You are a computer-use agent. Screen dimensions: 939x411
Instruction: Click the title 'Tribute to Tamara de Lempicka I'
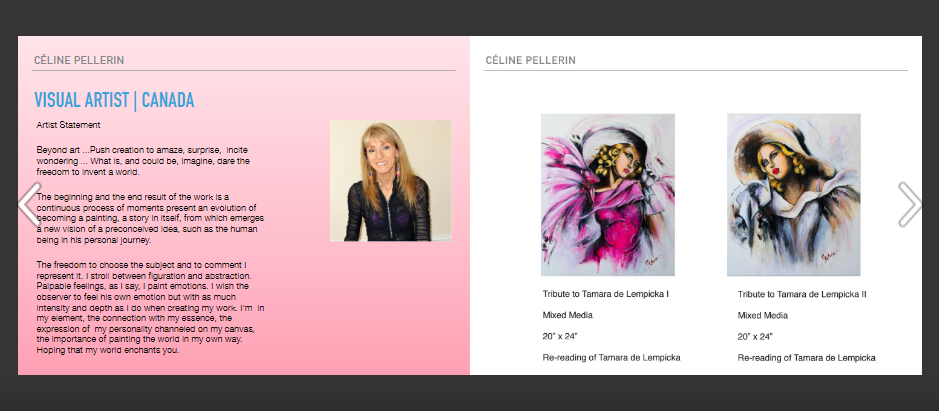[x=605, y=294]
